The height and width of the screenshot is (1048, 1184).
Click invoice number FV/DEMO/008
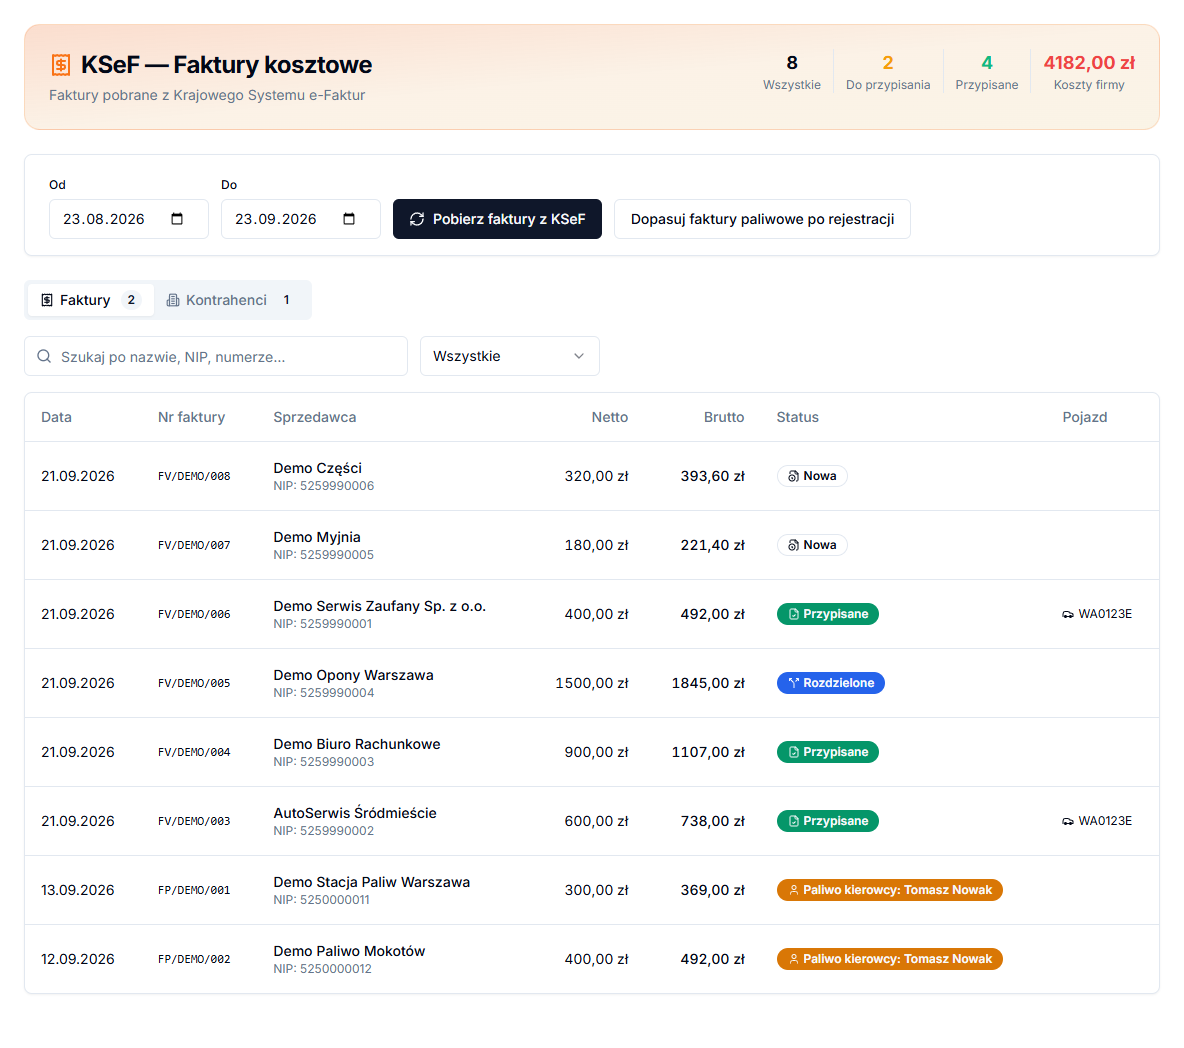point(194,476)
